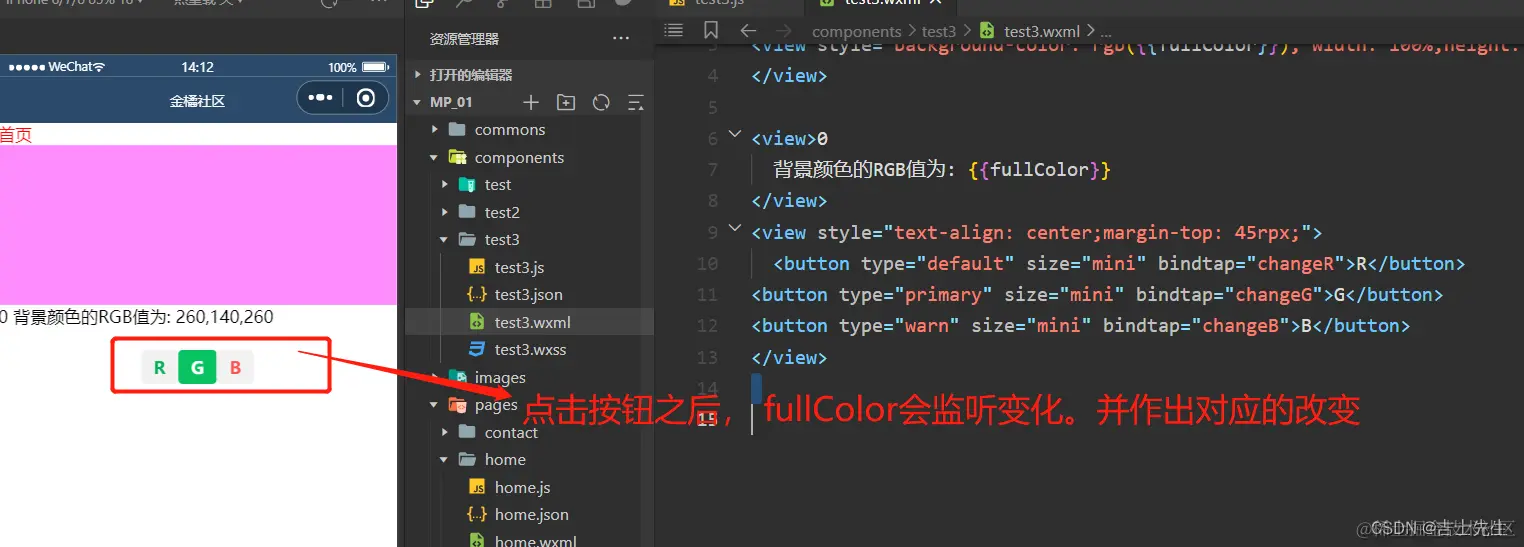Click the pink background color block
The width and height of the screenshot is (1524, 547).
(198, 225)
